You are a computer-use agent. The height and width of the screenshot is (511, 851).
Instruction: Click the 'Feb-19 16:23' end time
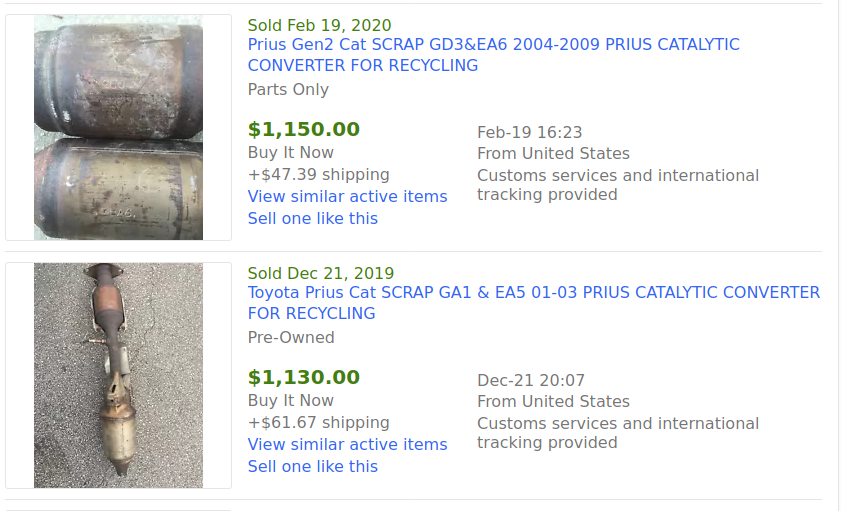[529, 132]
